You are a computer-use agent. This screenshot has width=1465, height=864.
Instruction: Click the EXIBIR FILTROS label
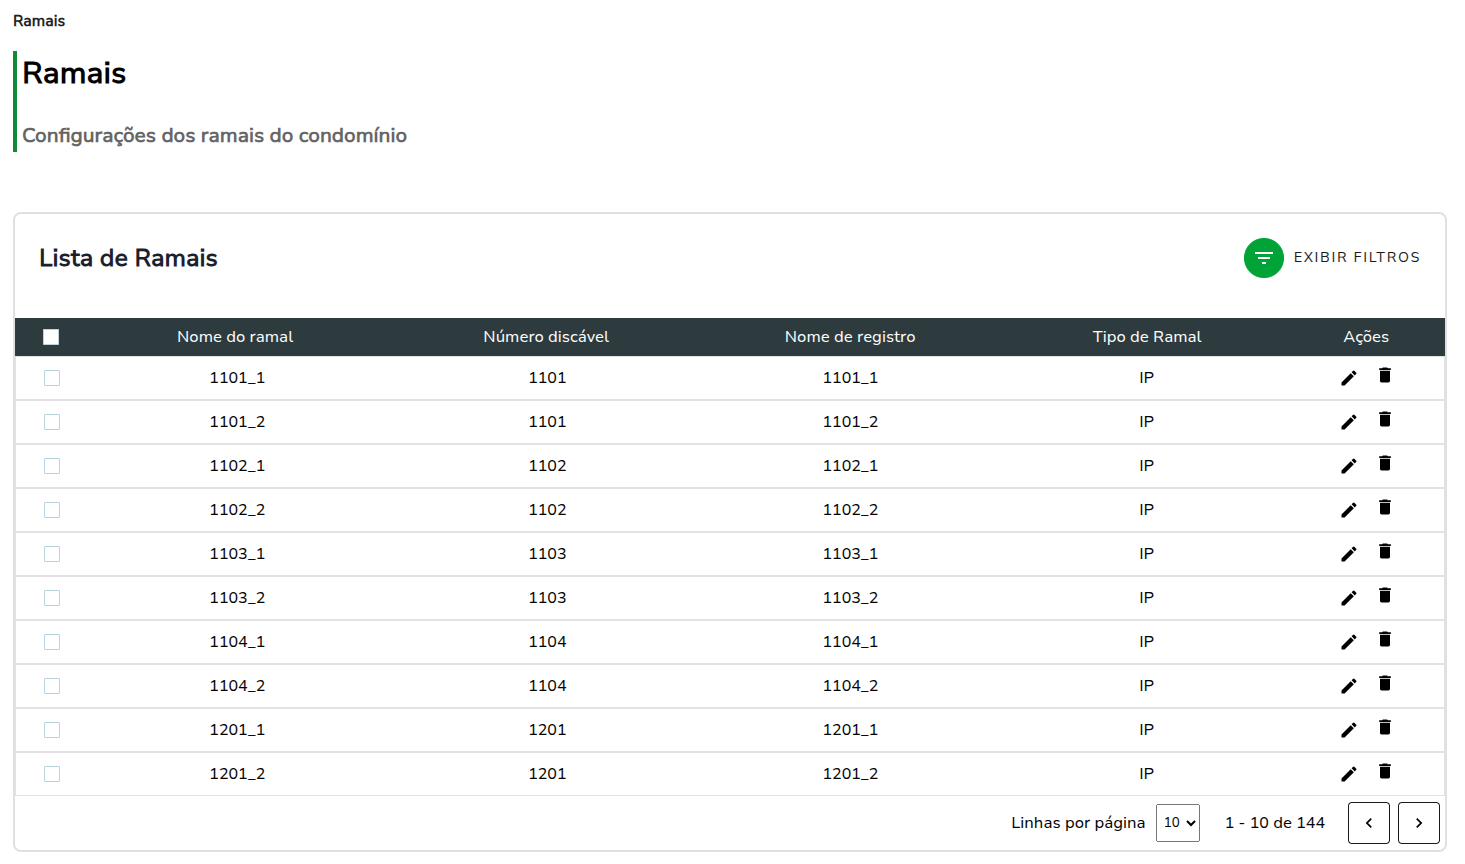[x=1357, y=258]
